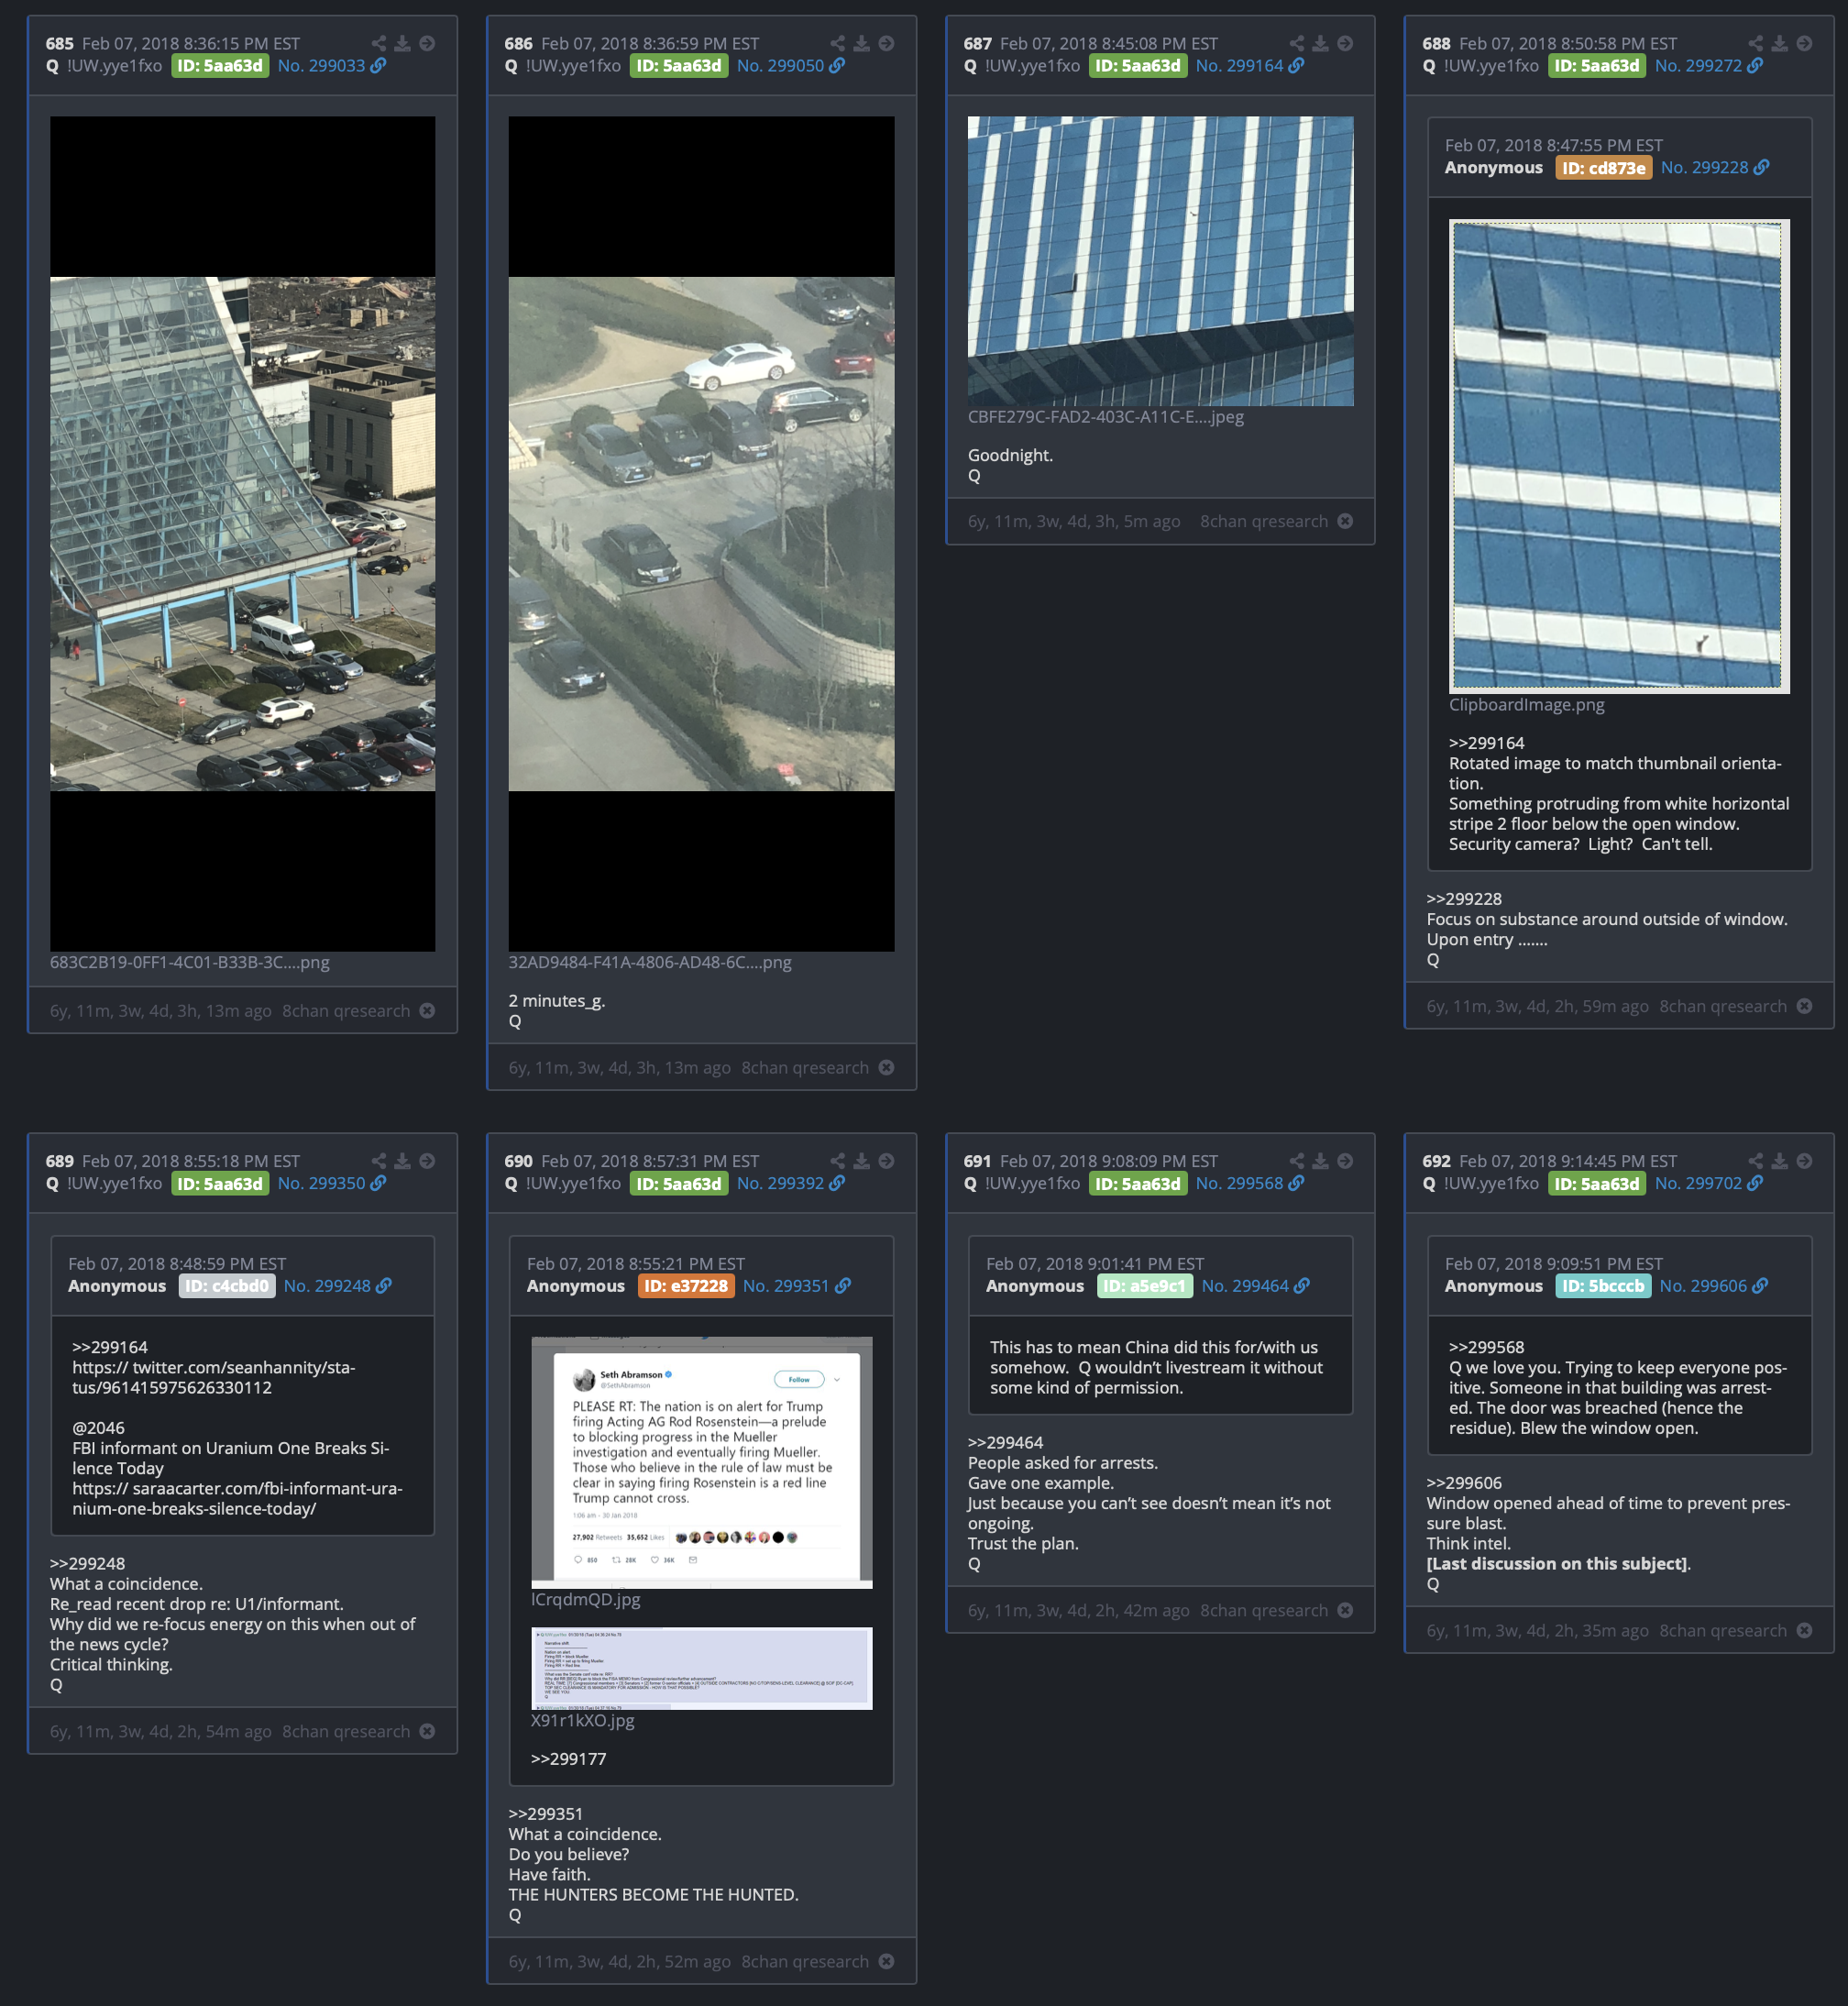The image size is (1848, 2006).
Task: Open the X91r1kXO.jpg thumbnail image
Action: (701, 1668)
